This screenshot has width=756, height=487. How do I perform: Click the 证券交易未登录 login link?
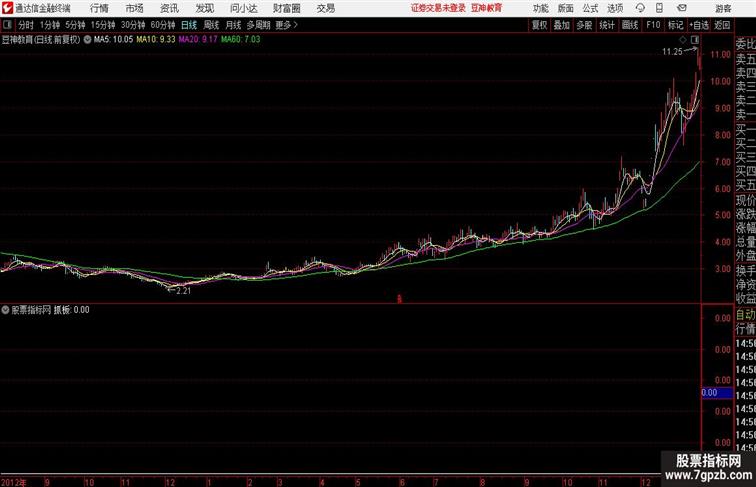[x=438, y=8]
